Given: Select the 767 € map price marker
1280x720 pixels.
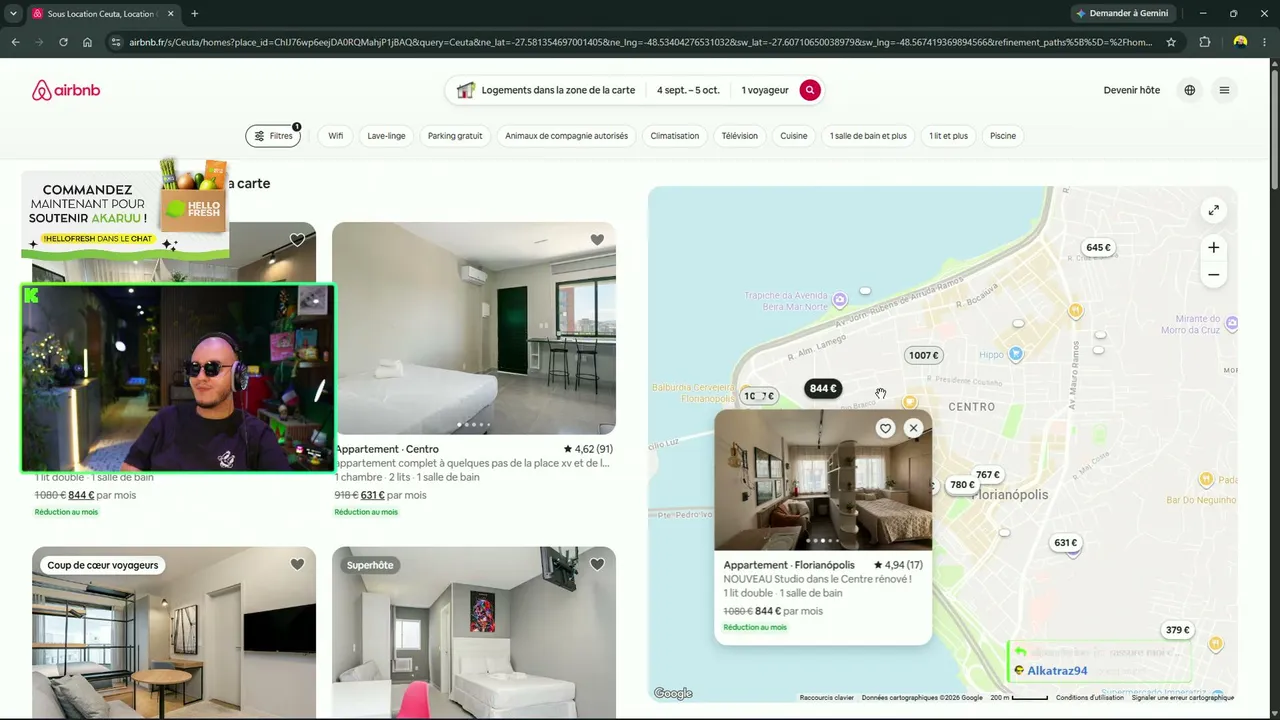Looking at the screenshot, I should point(988,475).
